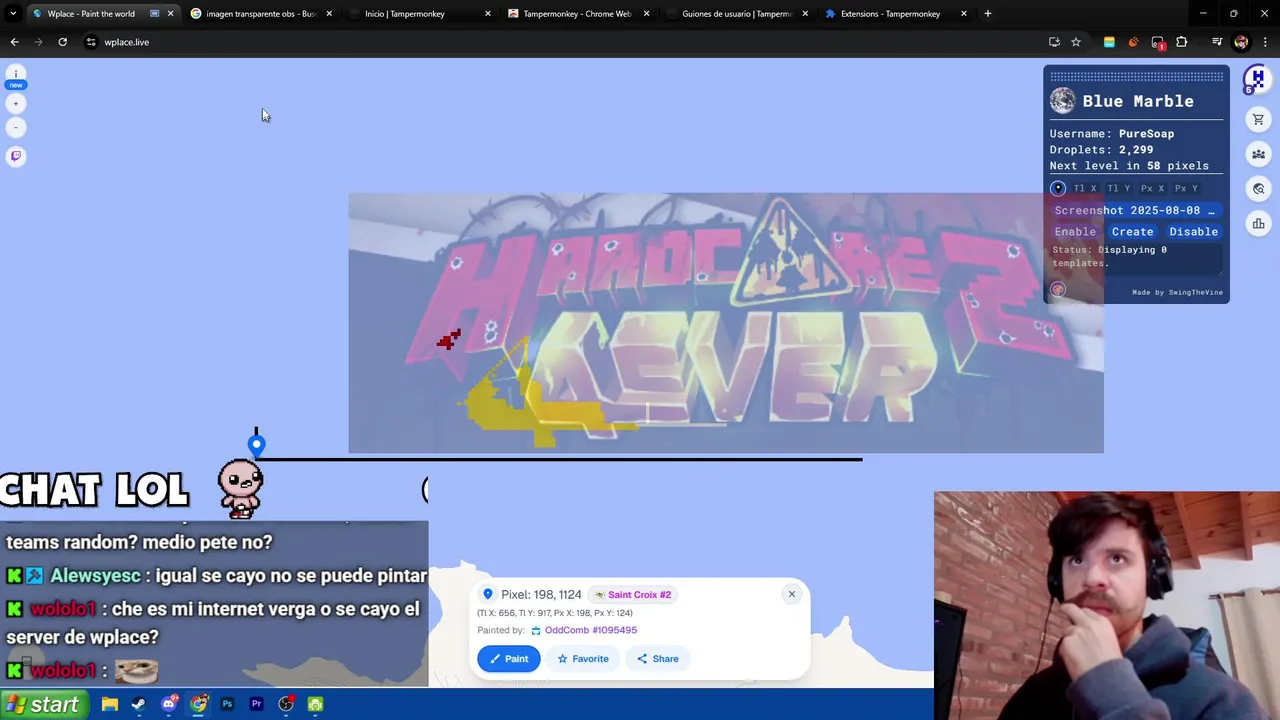Open File Explorer from taskbar
Image resolution: width=1280 pixels, height=720 pixels.
pyautogui.click(x=110, y=705)
